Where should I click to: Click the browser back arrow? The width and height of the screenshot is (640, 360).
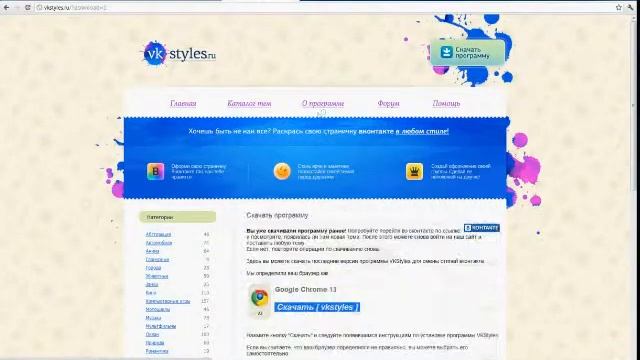pos(7,7)
